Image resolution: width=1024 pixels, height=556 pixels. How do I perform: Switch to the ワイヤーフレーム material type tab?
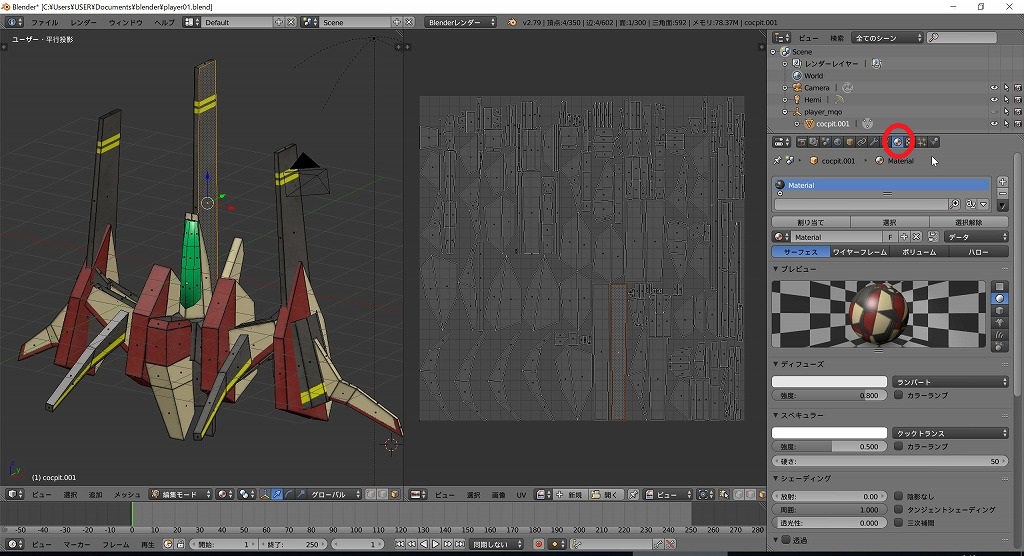pyautogui.click(x=859, y=252)
